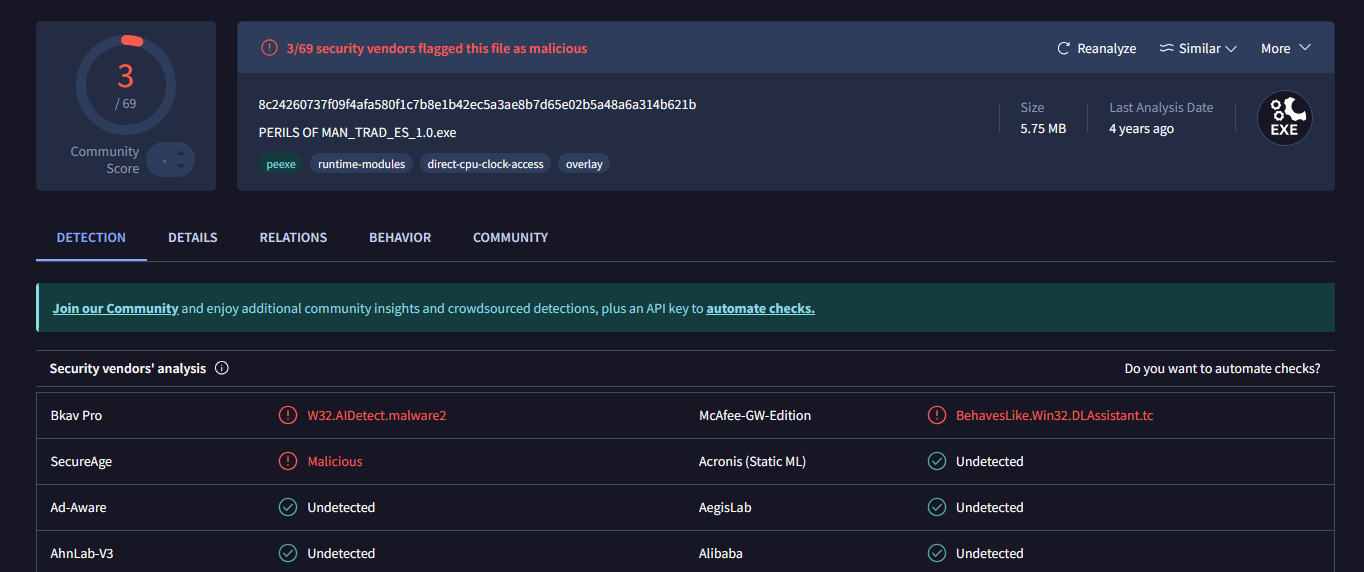Click the file hash 8c24260737f09f4a…

477,105
